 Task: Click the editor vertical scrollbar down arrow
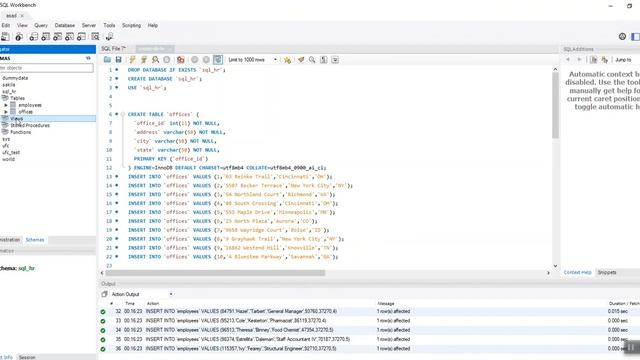555,266
